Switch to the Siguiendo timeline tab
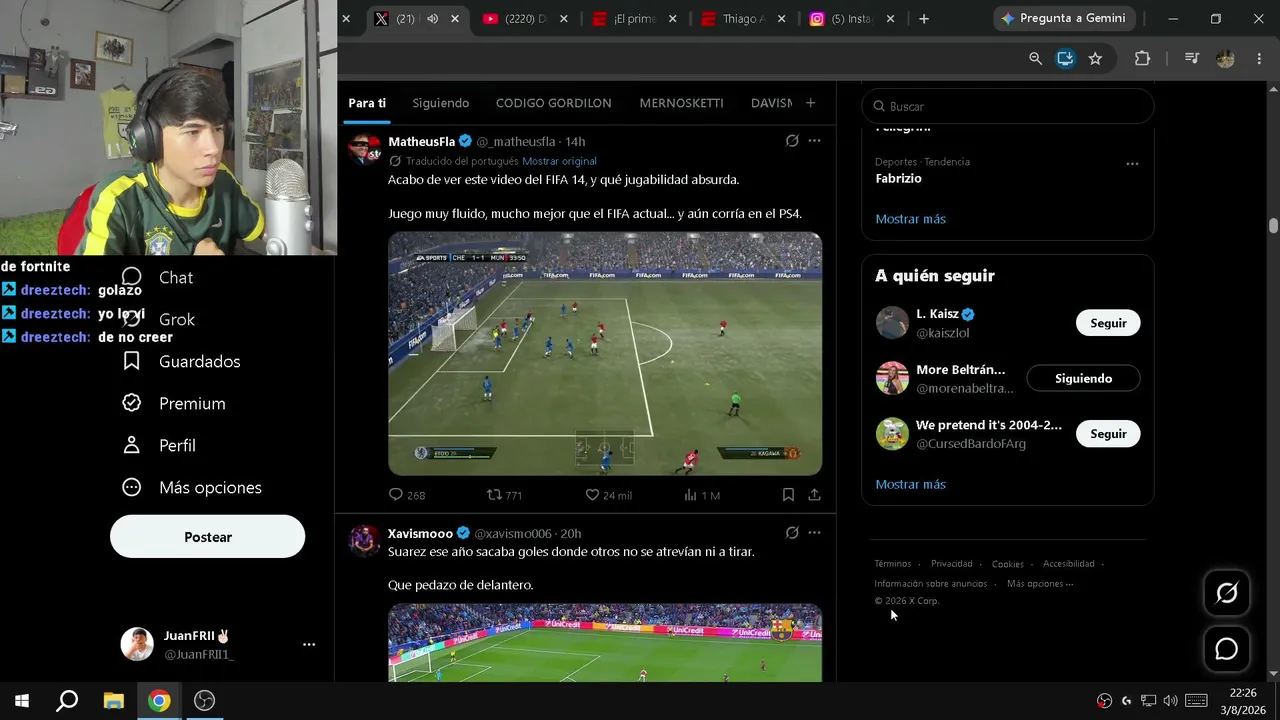The height and width of the screenshot is (720, 1280). click(x=440, y=103)
